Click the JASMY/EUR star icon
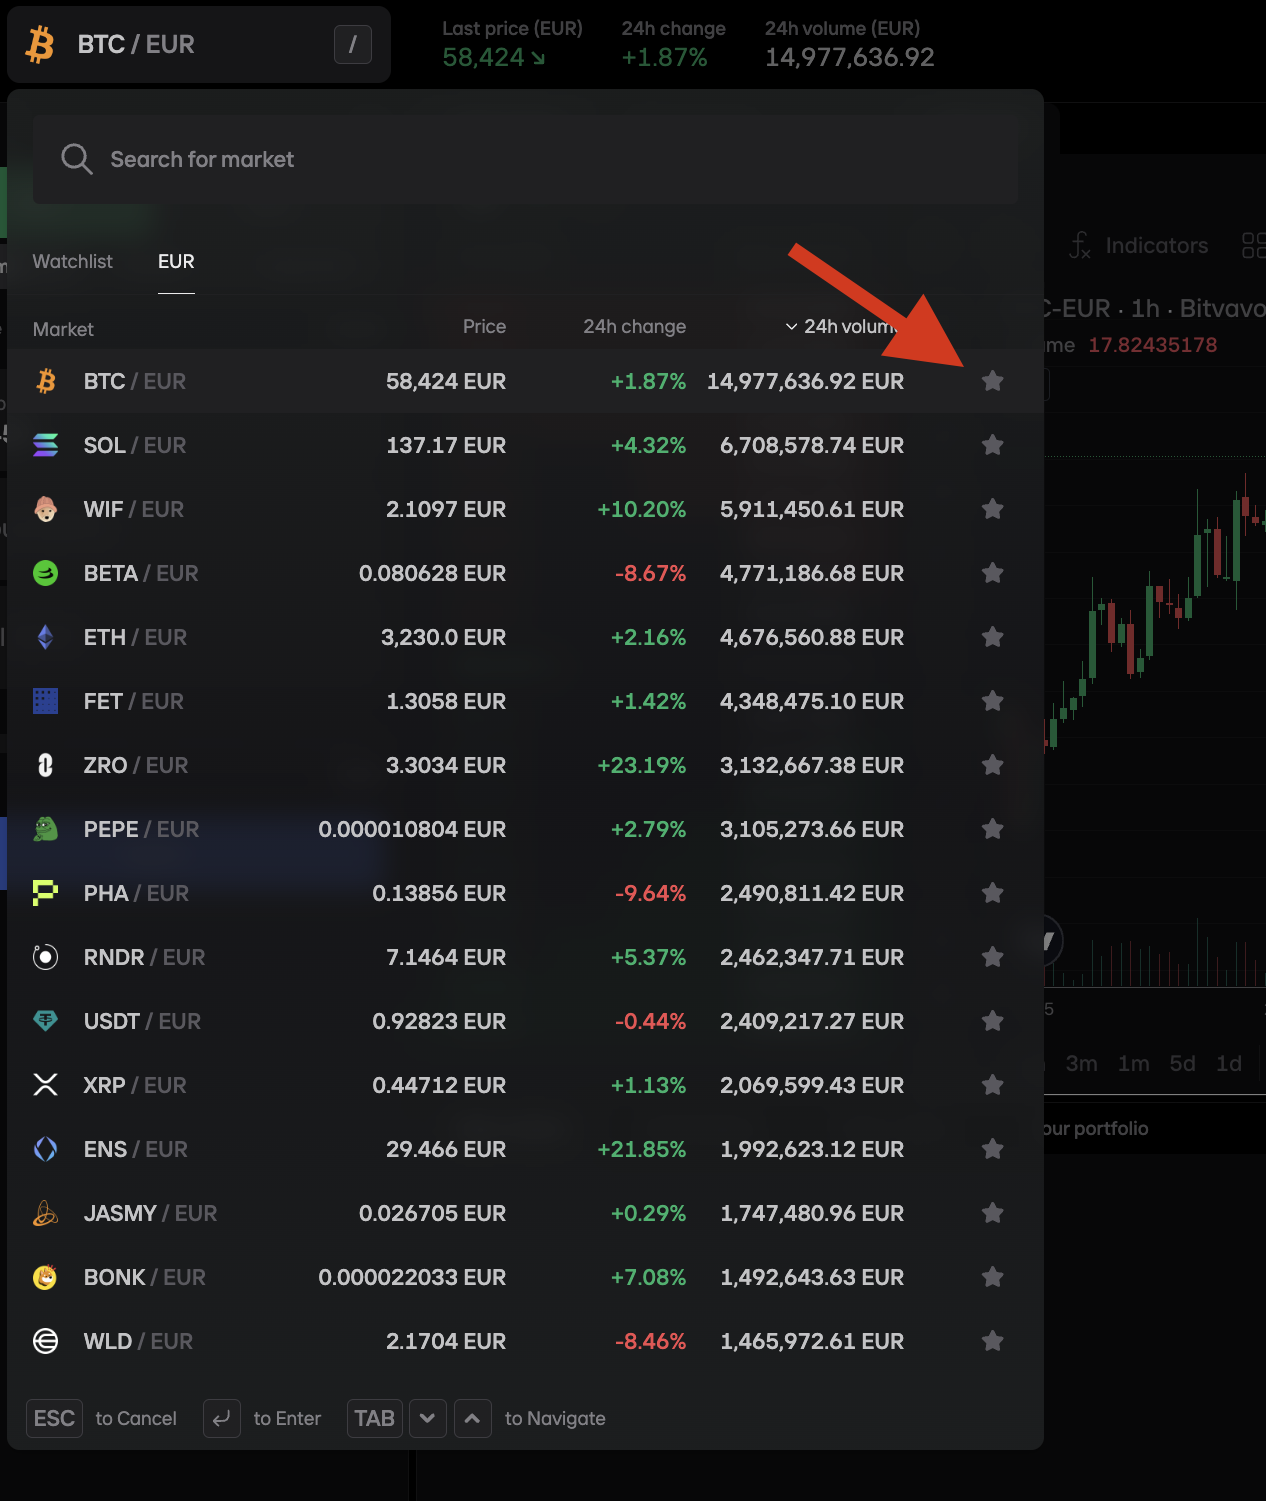 point(992,1213)
